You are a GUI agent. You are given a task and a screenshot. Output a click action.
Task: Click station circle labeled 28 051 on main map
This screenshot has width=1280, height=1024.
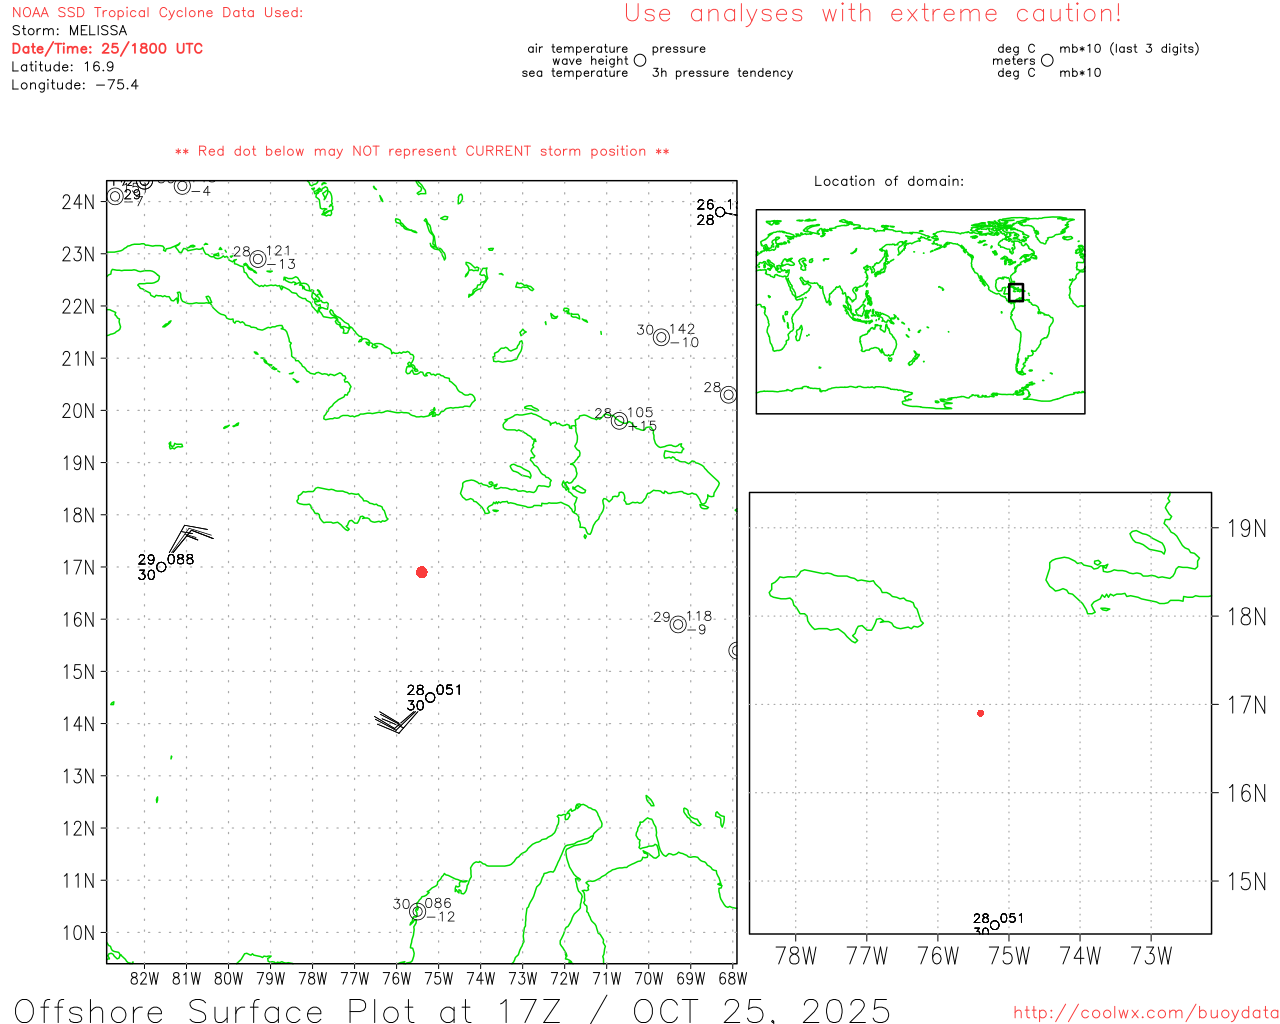[x=430, y=697]
